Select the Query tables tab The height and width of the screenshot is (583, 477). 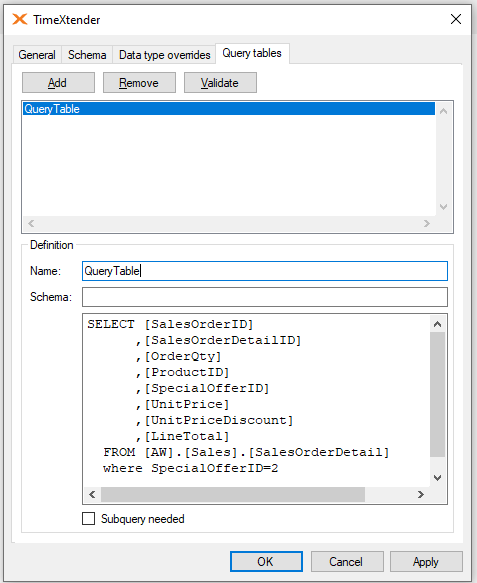coord(252,53)
